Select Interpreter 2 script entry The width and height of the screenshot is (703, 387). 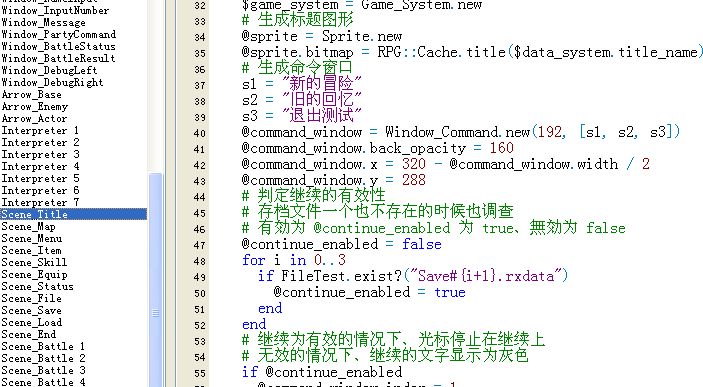40,143
